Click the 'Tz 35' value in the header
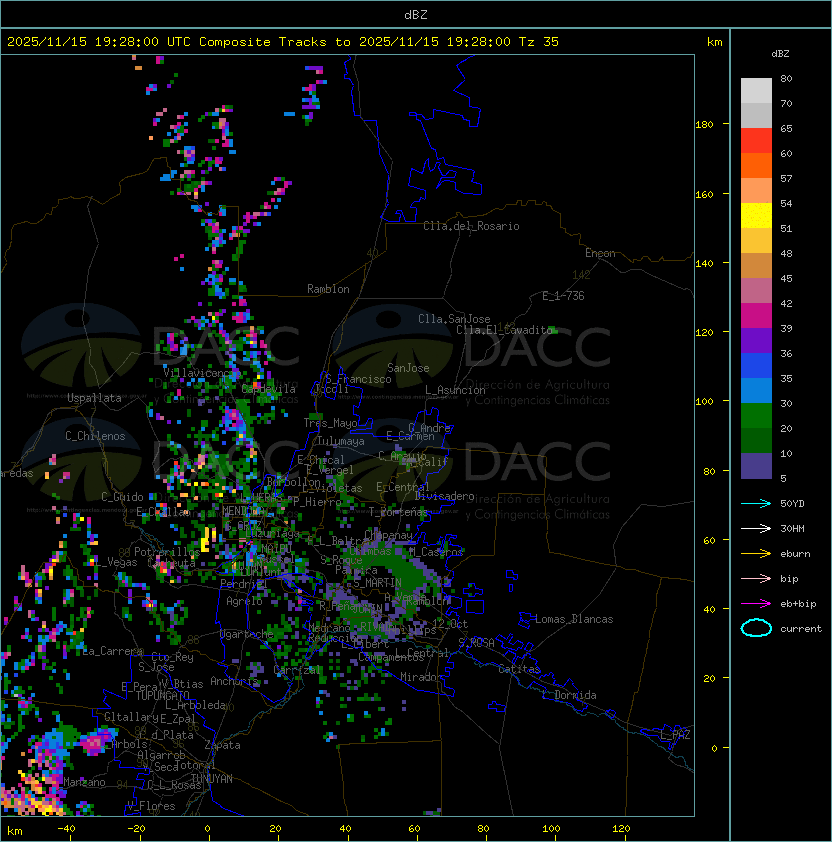The height and width of the screenshot is (842, 832). click(x=539, y=42)
